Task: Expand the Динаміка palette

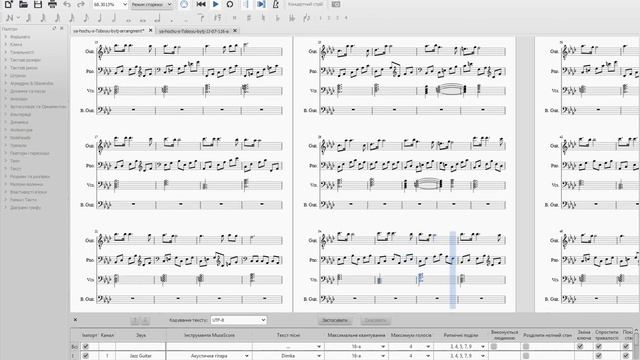Action: tap(19, 122)
